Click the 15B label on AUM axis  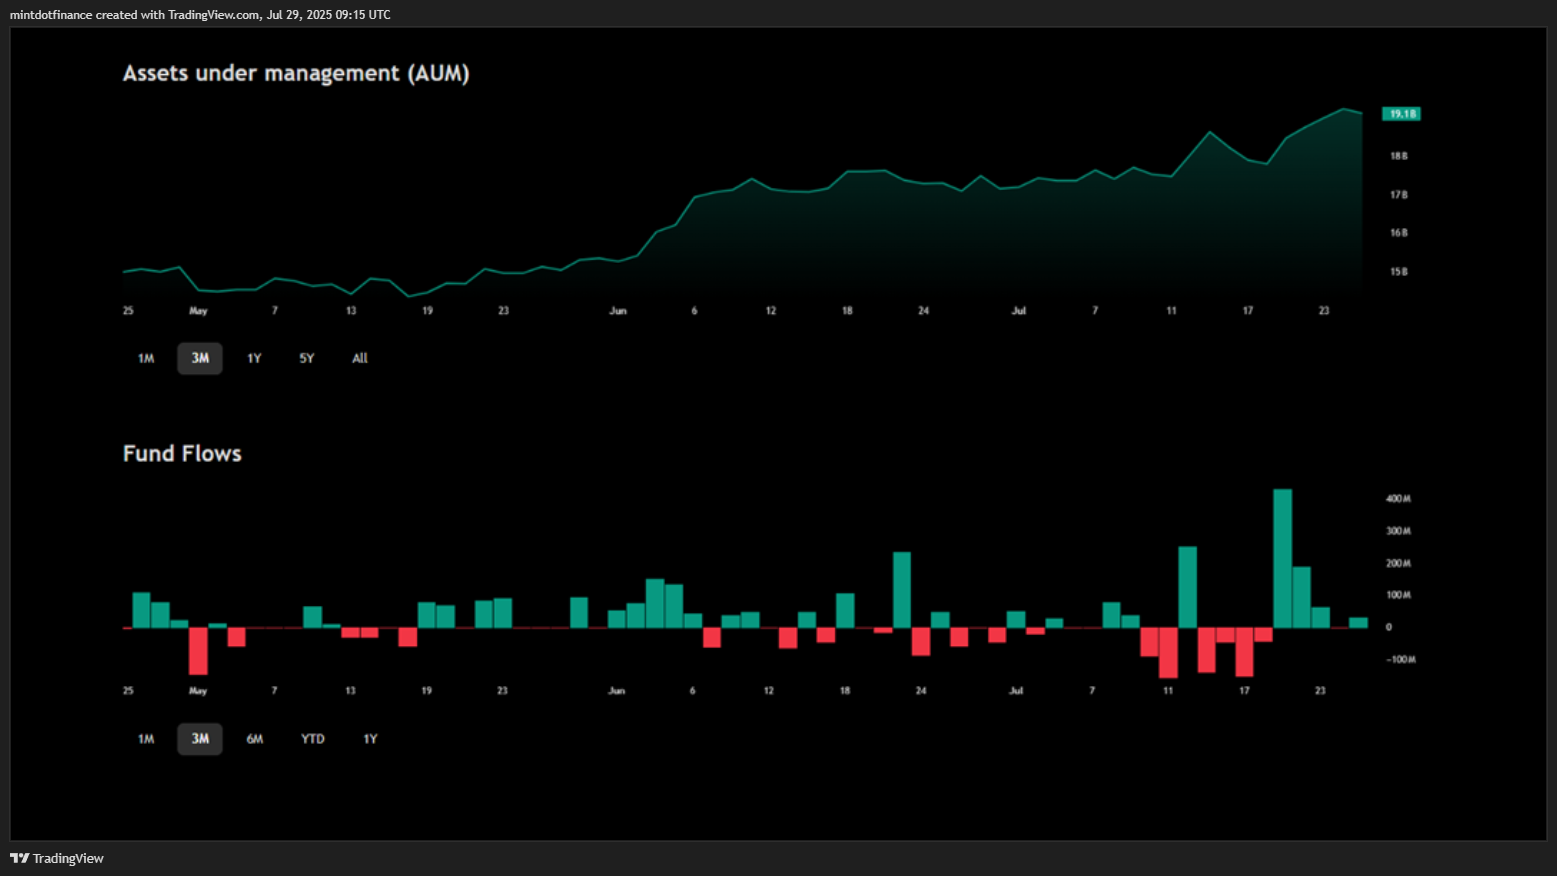coord(1398,272)
